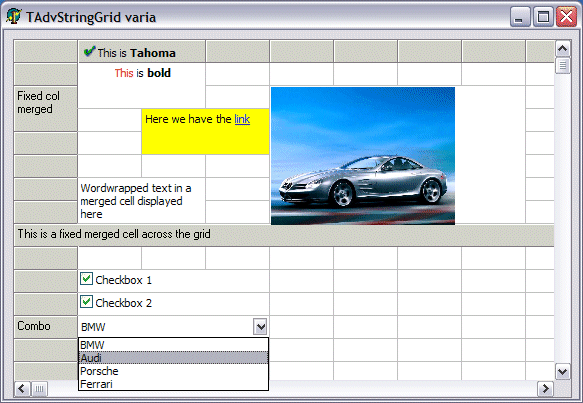583x403 pixels.
Task: Click the 'Checkbox 1' label text
Action: 123,280
